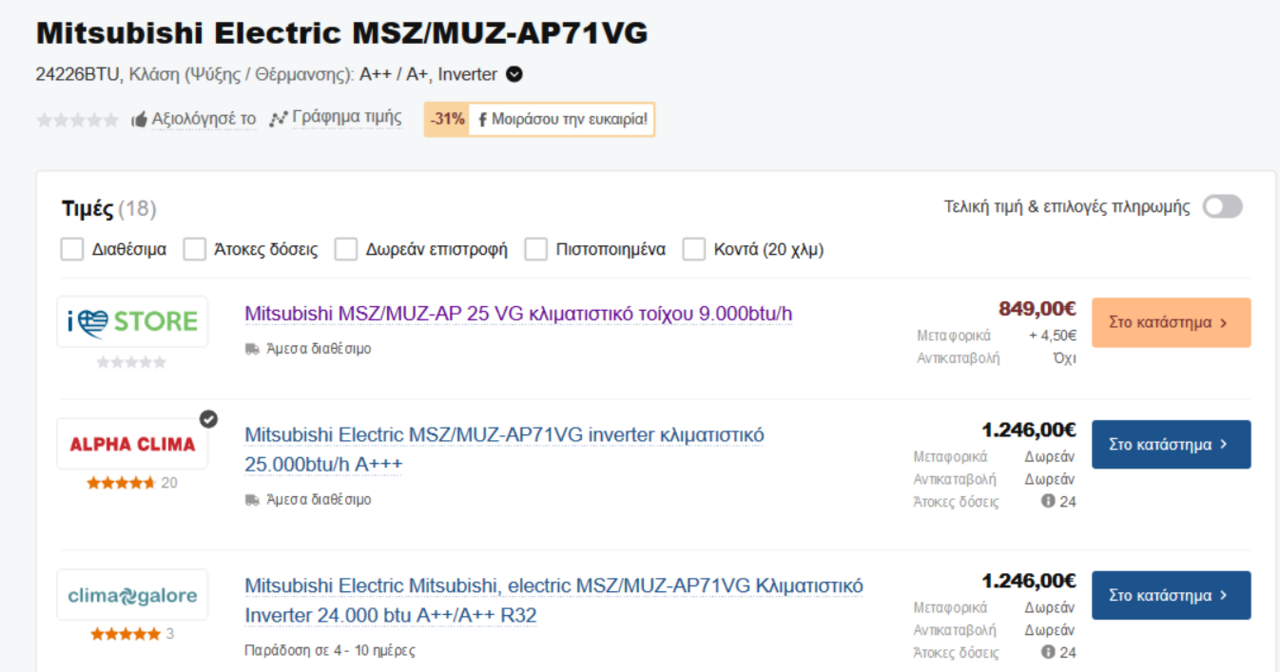Open the clima galore shop logo
The width and height of the screenshot is (1280, 672).
coord(132,595)
